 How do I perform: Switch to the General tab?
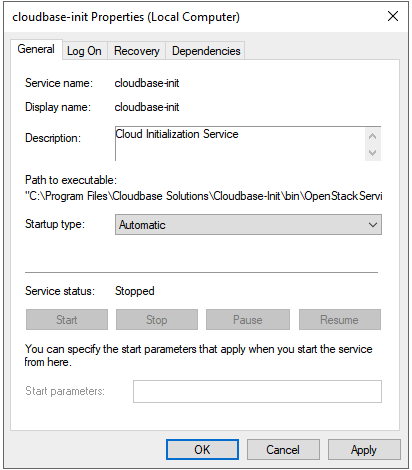click(x=36, y=49)
